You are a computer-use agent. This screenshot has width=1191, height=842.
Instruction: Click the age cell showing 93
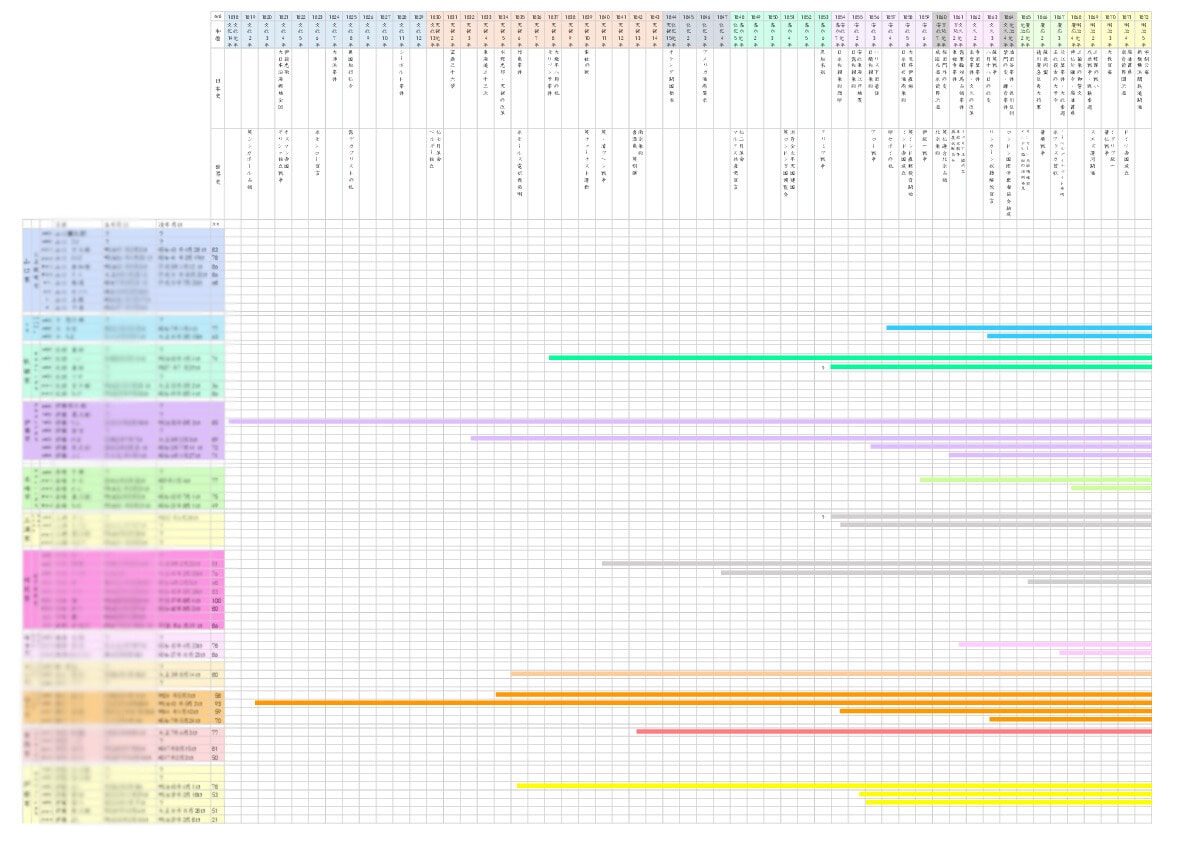click(217, 704)
